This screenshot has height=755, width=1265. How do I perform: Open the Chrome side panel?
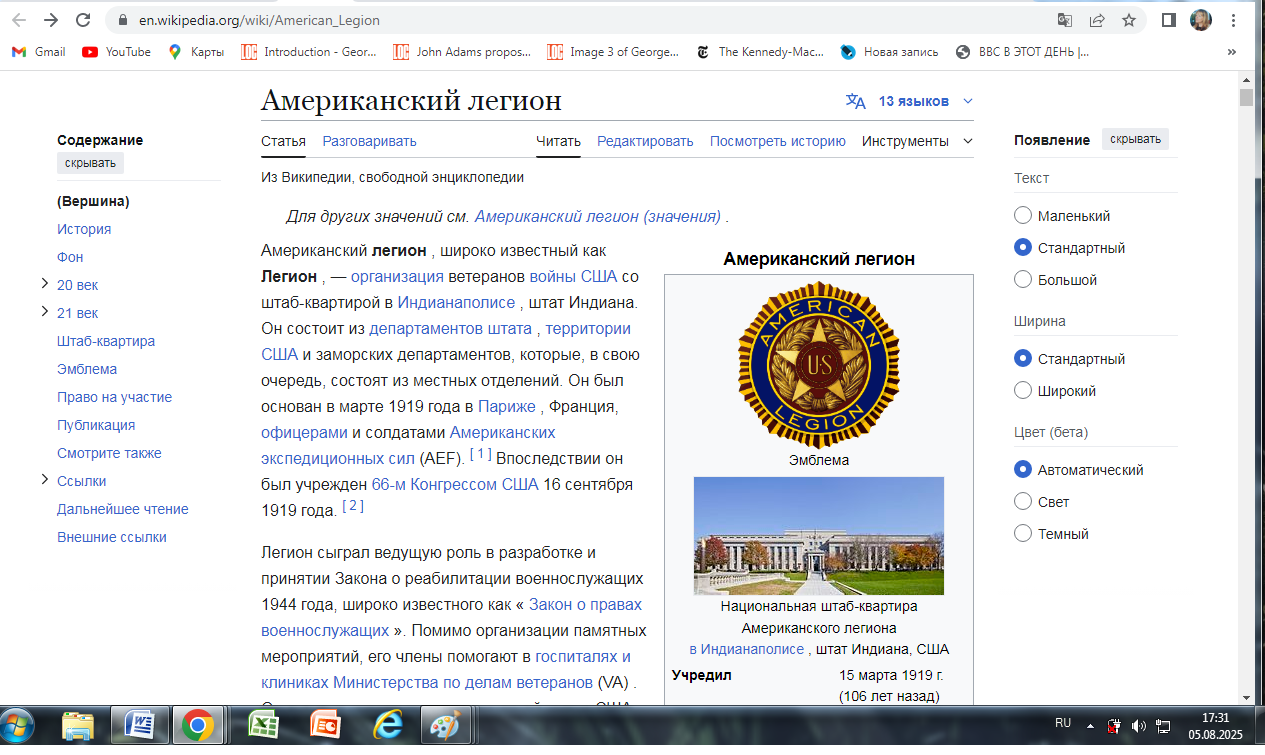click(1168, 20)
